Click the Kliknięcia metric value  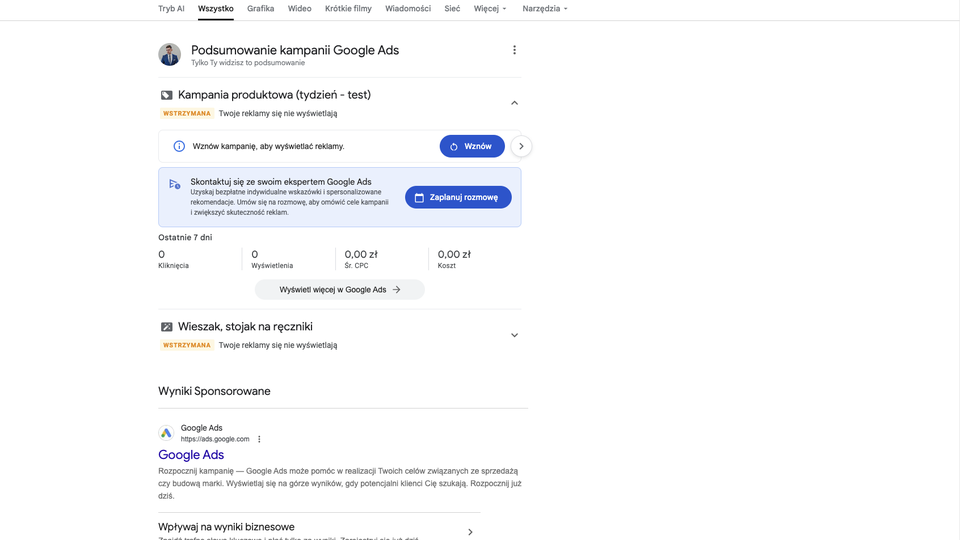click(162, 254)
